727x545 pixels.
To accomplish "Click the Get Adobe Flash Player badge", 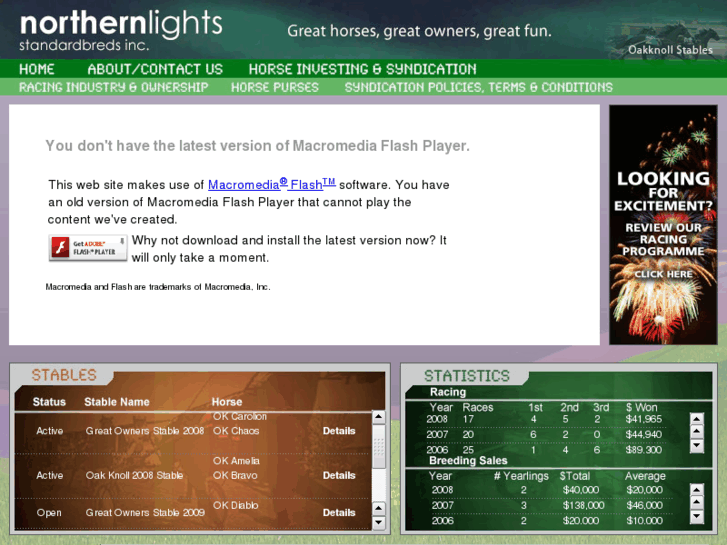I will click(88, 248).
